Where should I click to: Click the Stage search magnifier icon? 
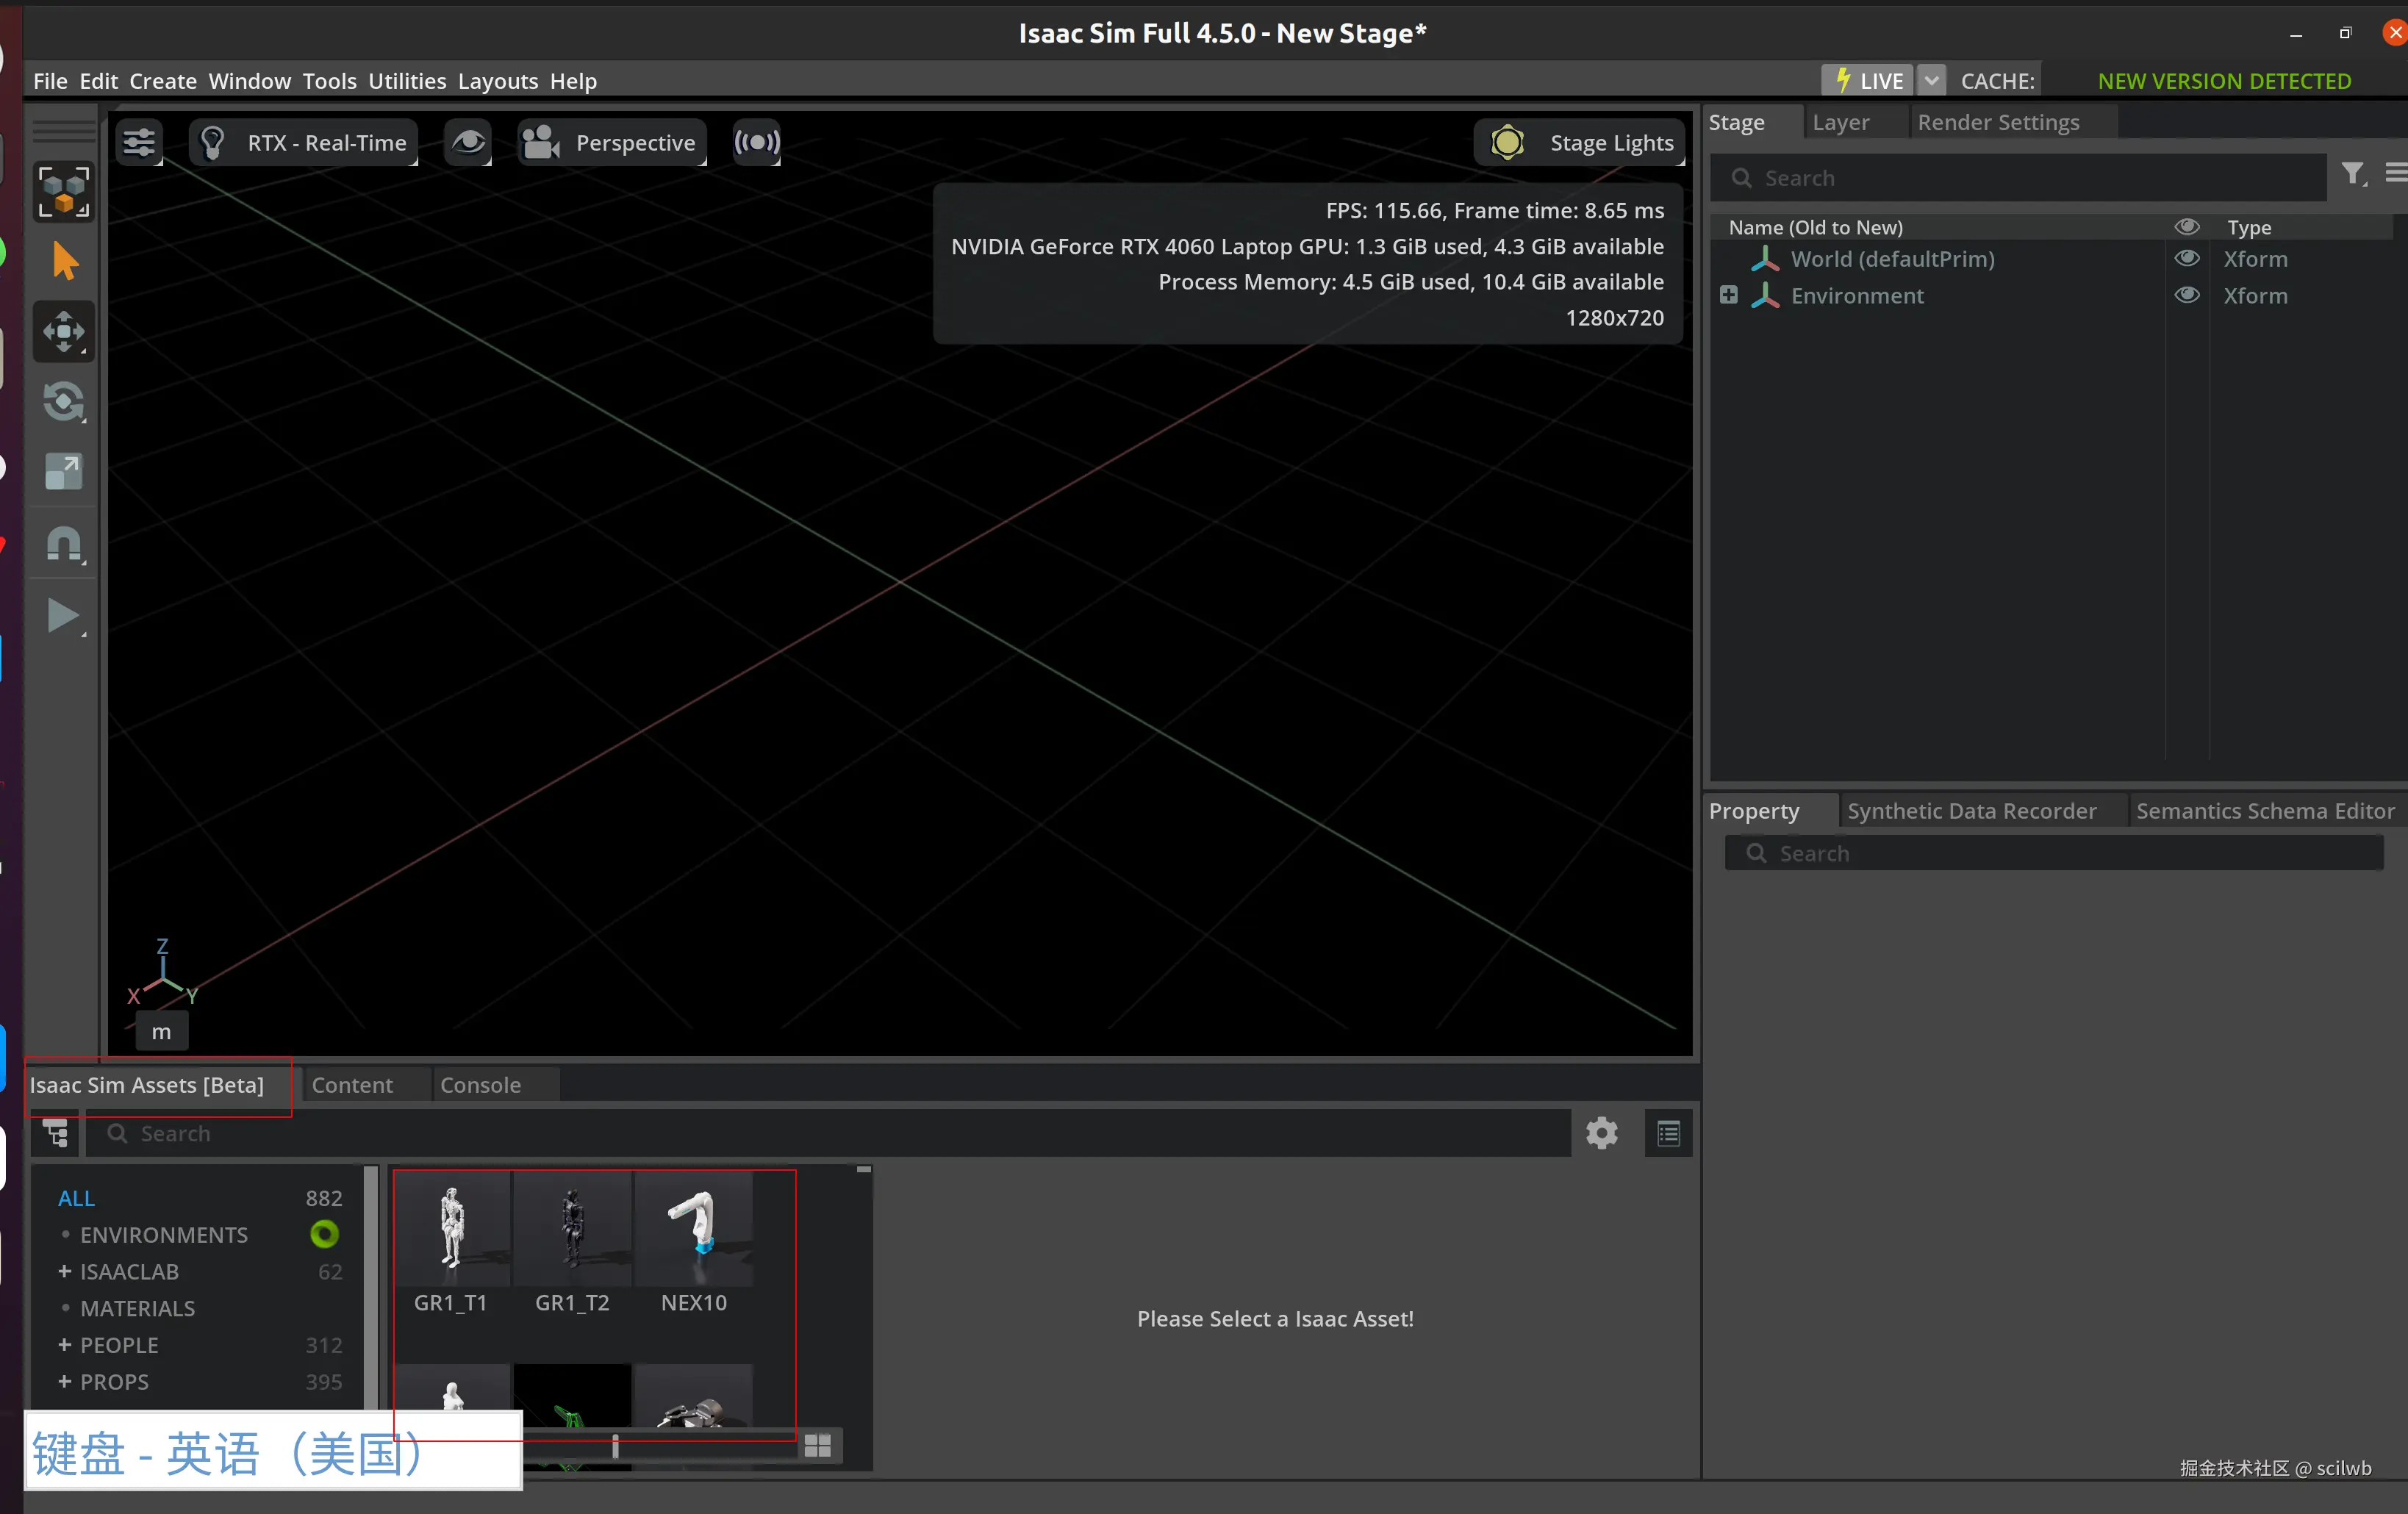[x=1741, y=178]
